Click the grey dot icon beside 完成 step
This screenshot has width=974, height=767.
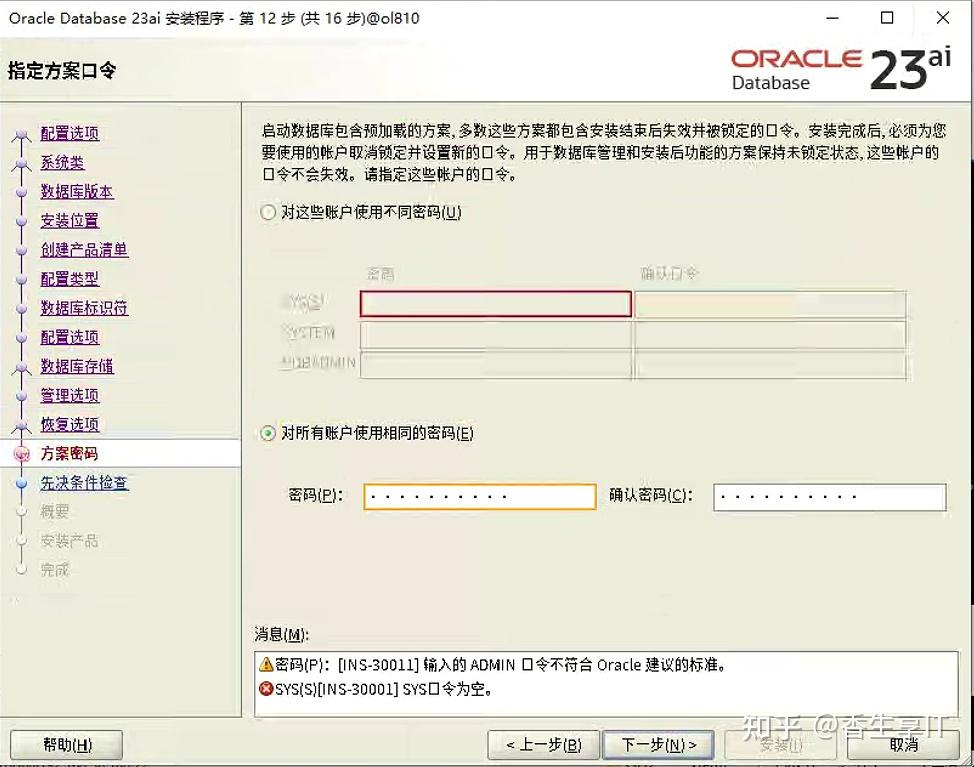pos(22,569)
